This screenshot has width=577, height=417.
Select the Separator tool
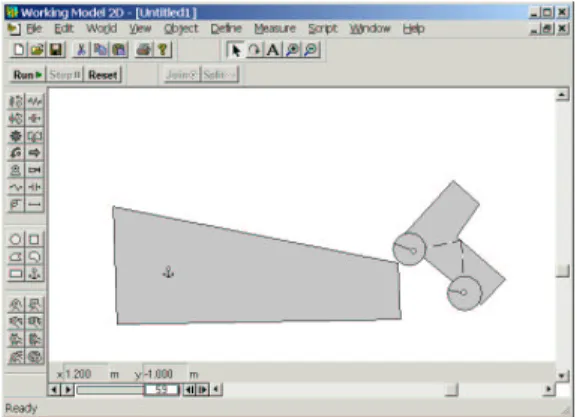(35, 187)
